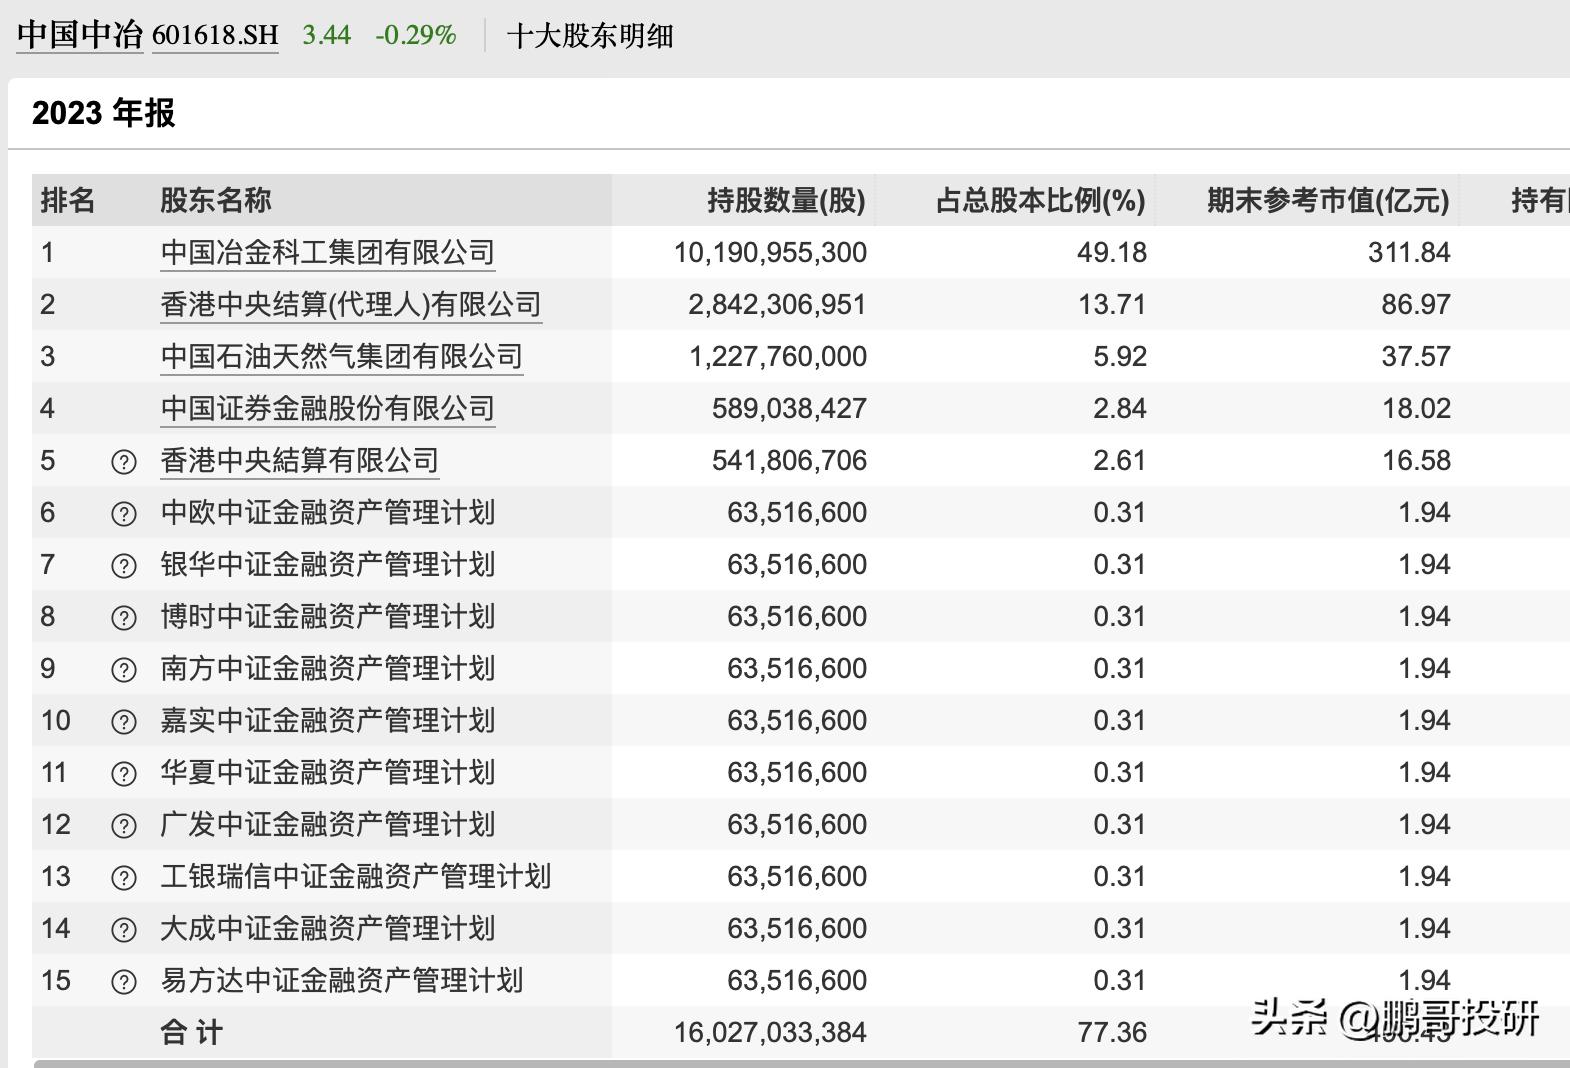Open shareholder 中国石油天然气集团有限公司 link
This screenshot has height=1068, width=1570.
pos(342,357)
